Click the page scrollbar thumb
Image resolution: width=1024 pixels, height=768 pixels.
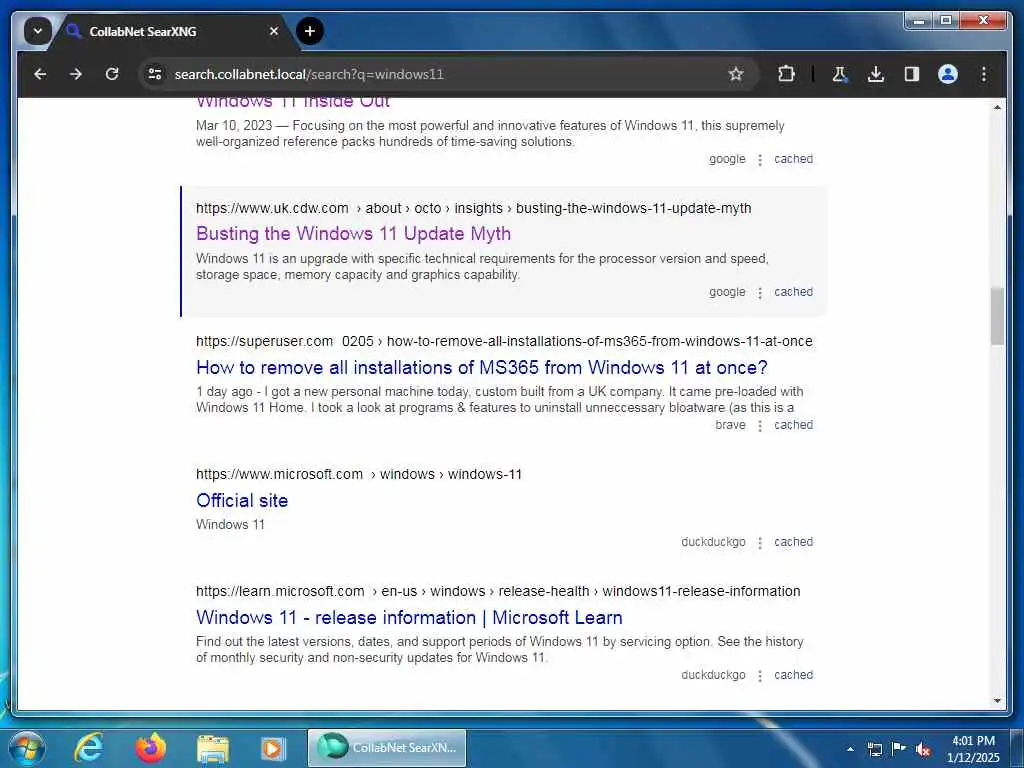tap(997, 316)
